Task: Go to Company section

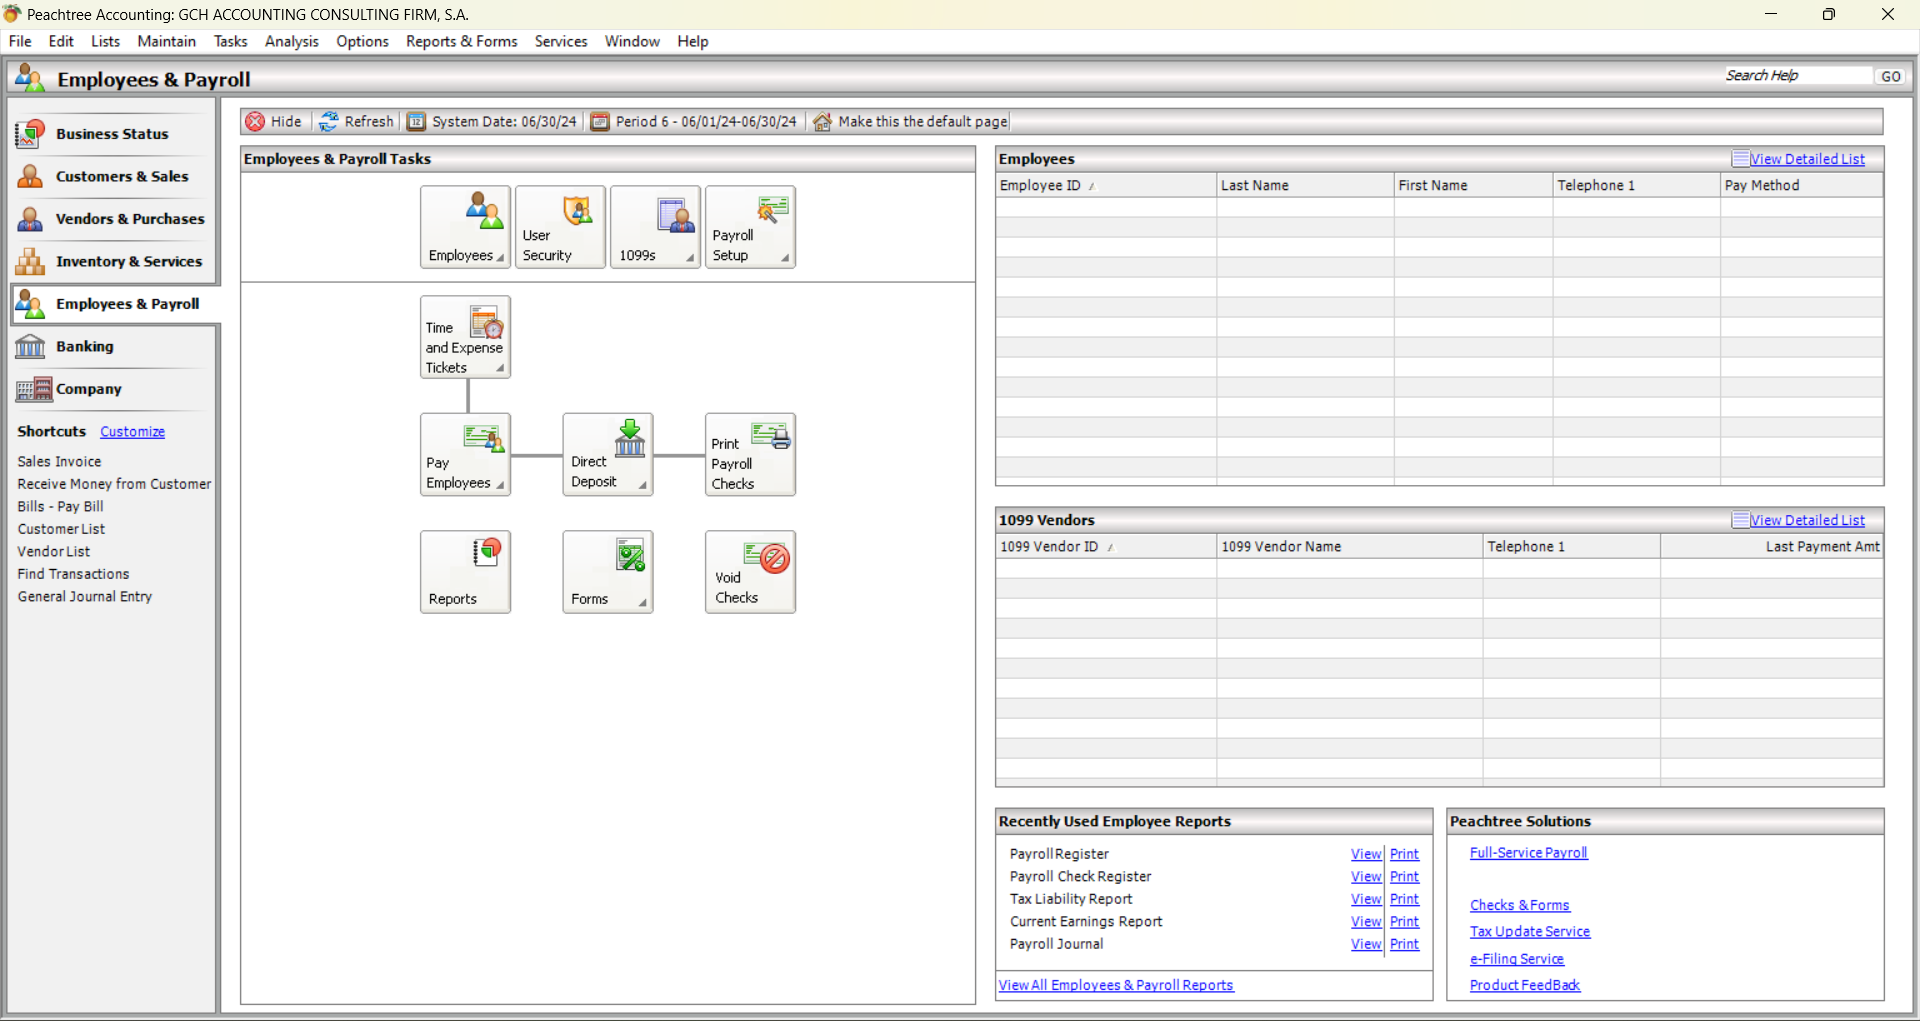Action: tap(112, 389)
